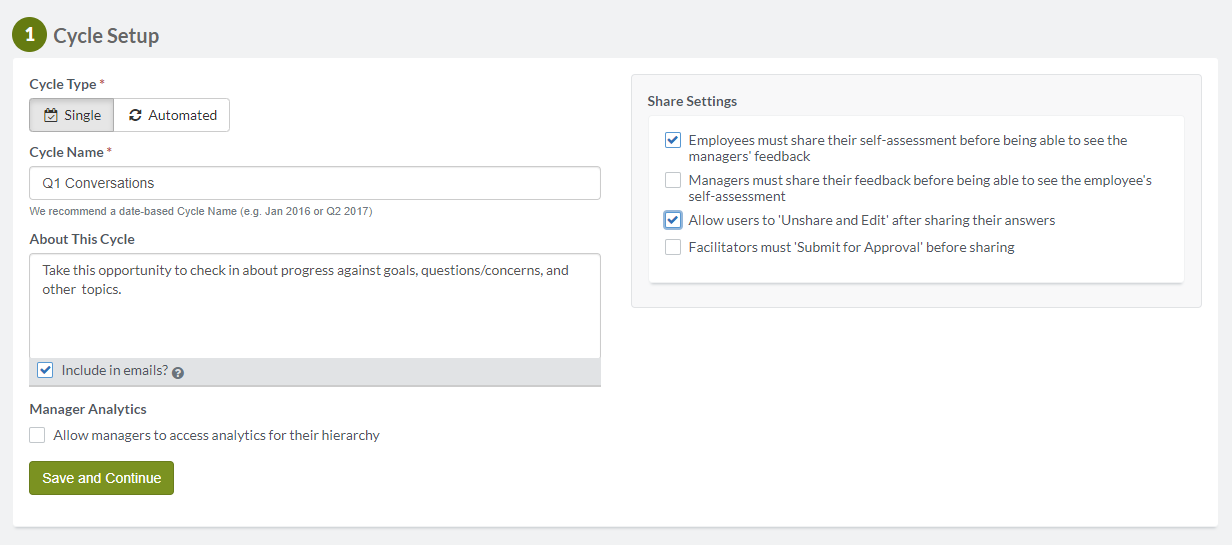Click the calendar icon on Single button
The height and width of the screenshot is (545, 1232).
[x=51, y=115]
